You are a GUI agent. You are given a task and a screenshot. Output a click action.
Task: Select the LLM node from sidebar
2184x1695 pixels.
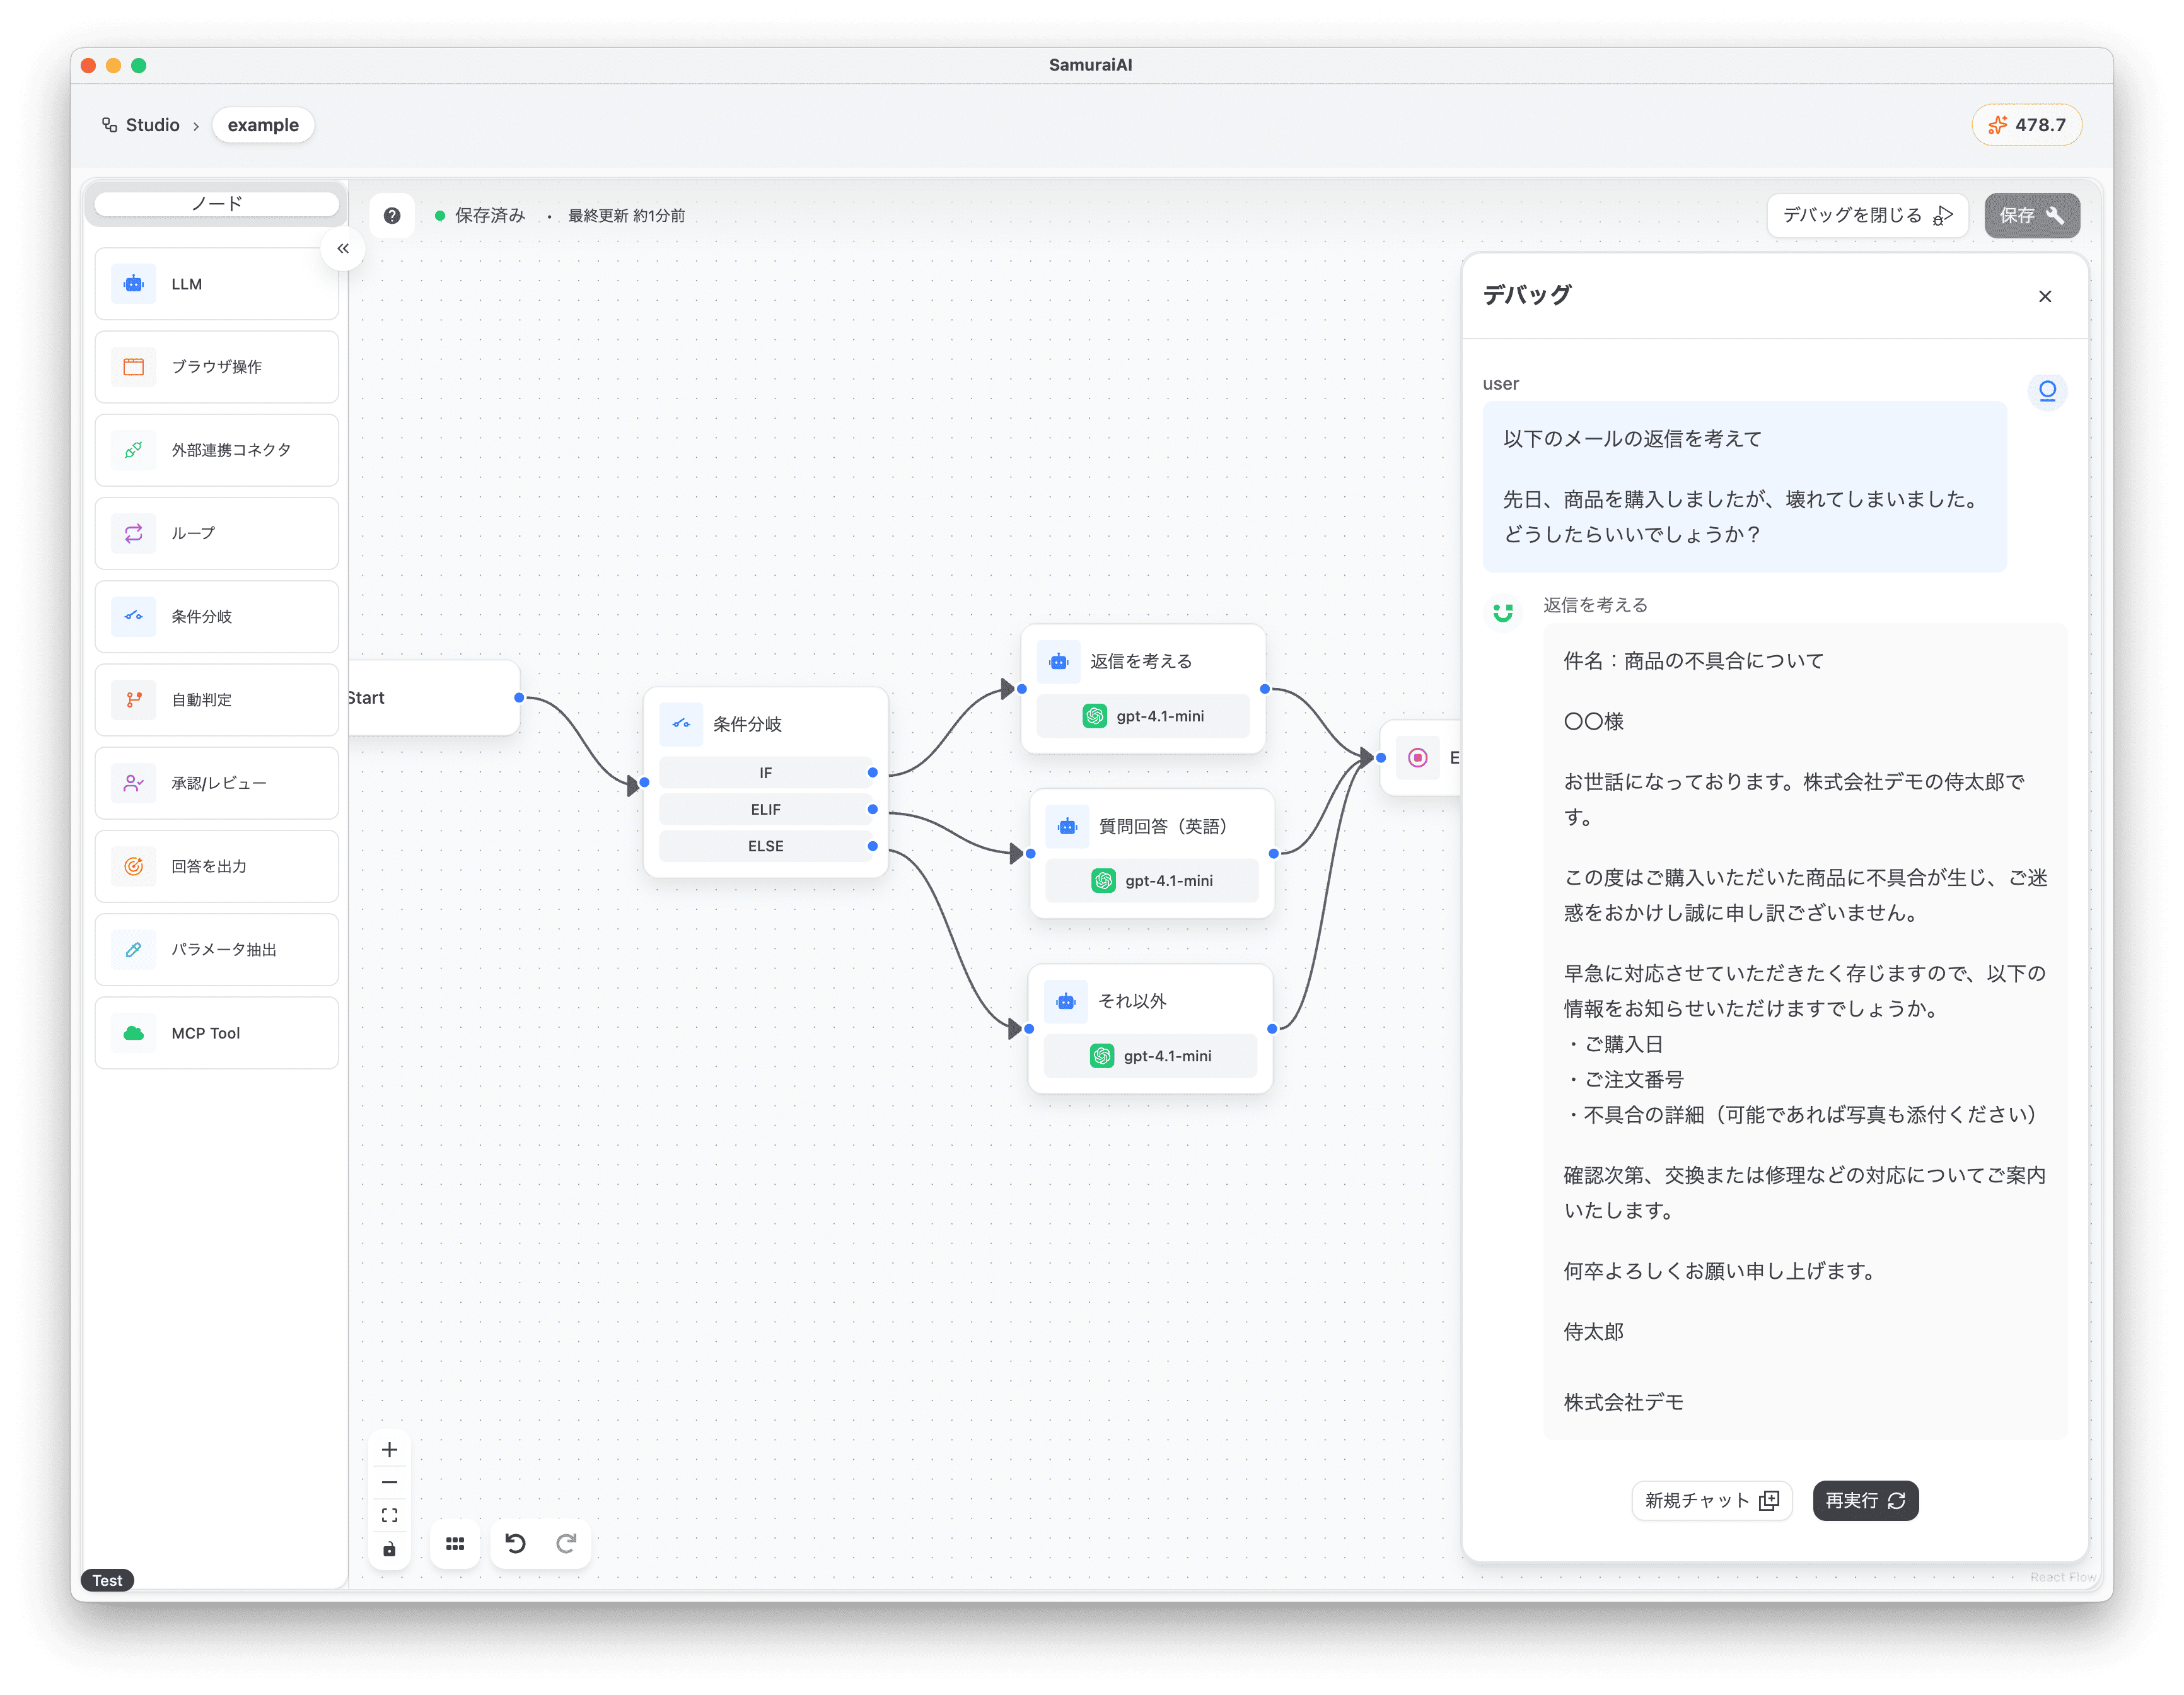(216, 284)
